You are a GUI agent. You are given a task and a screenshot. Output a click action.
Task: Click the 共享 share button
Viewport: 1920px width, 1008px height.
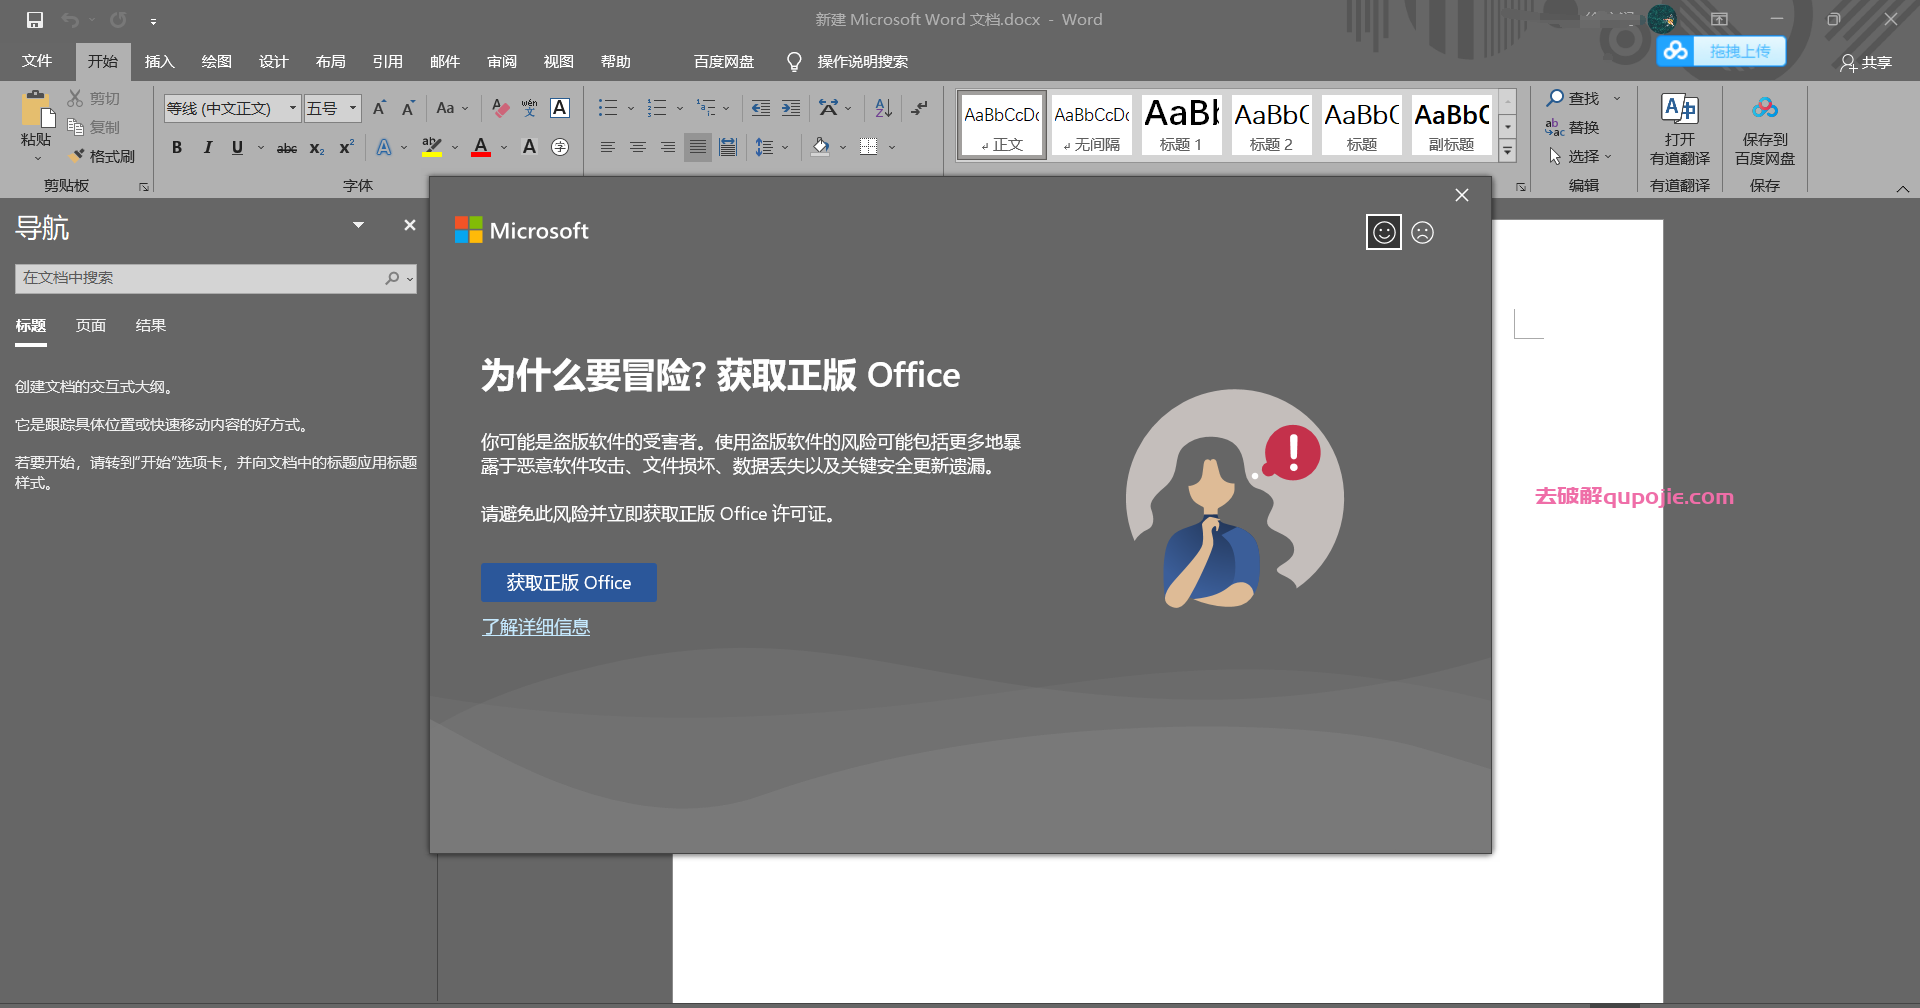pyautogui.click(x=1866, y=63)
